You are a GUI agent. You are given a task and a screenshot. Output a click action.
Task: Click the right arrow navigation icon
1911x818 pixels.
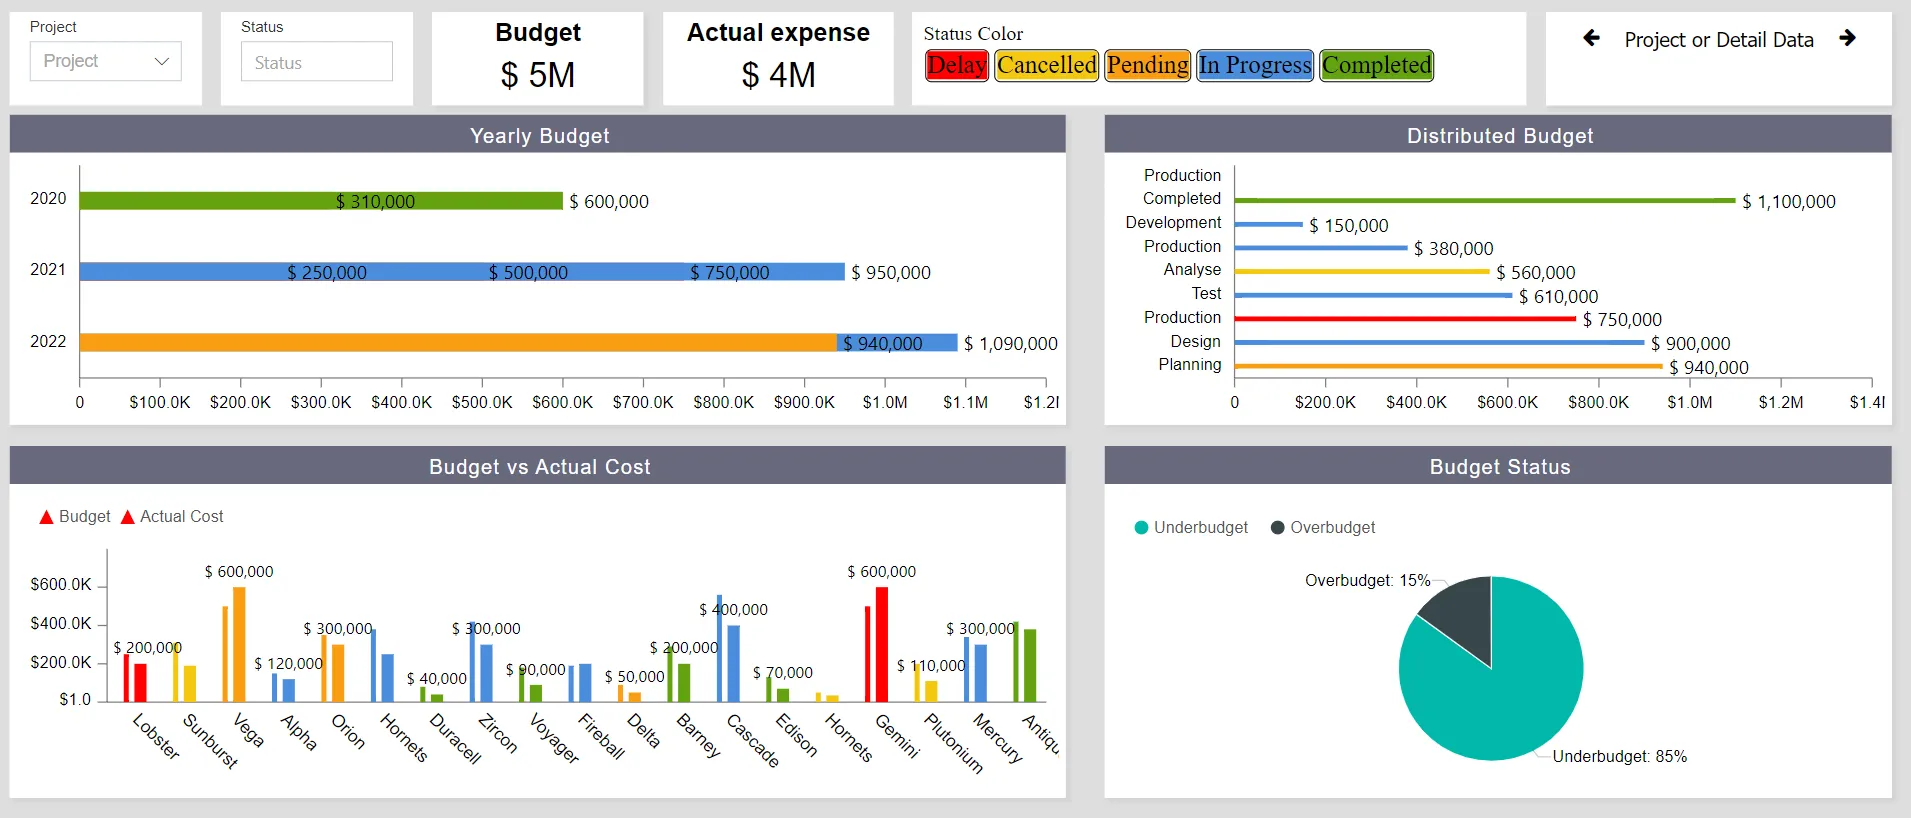coord(1847,38)
